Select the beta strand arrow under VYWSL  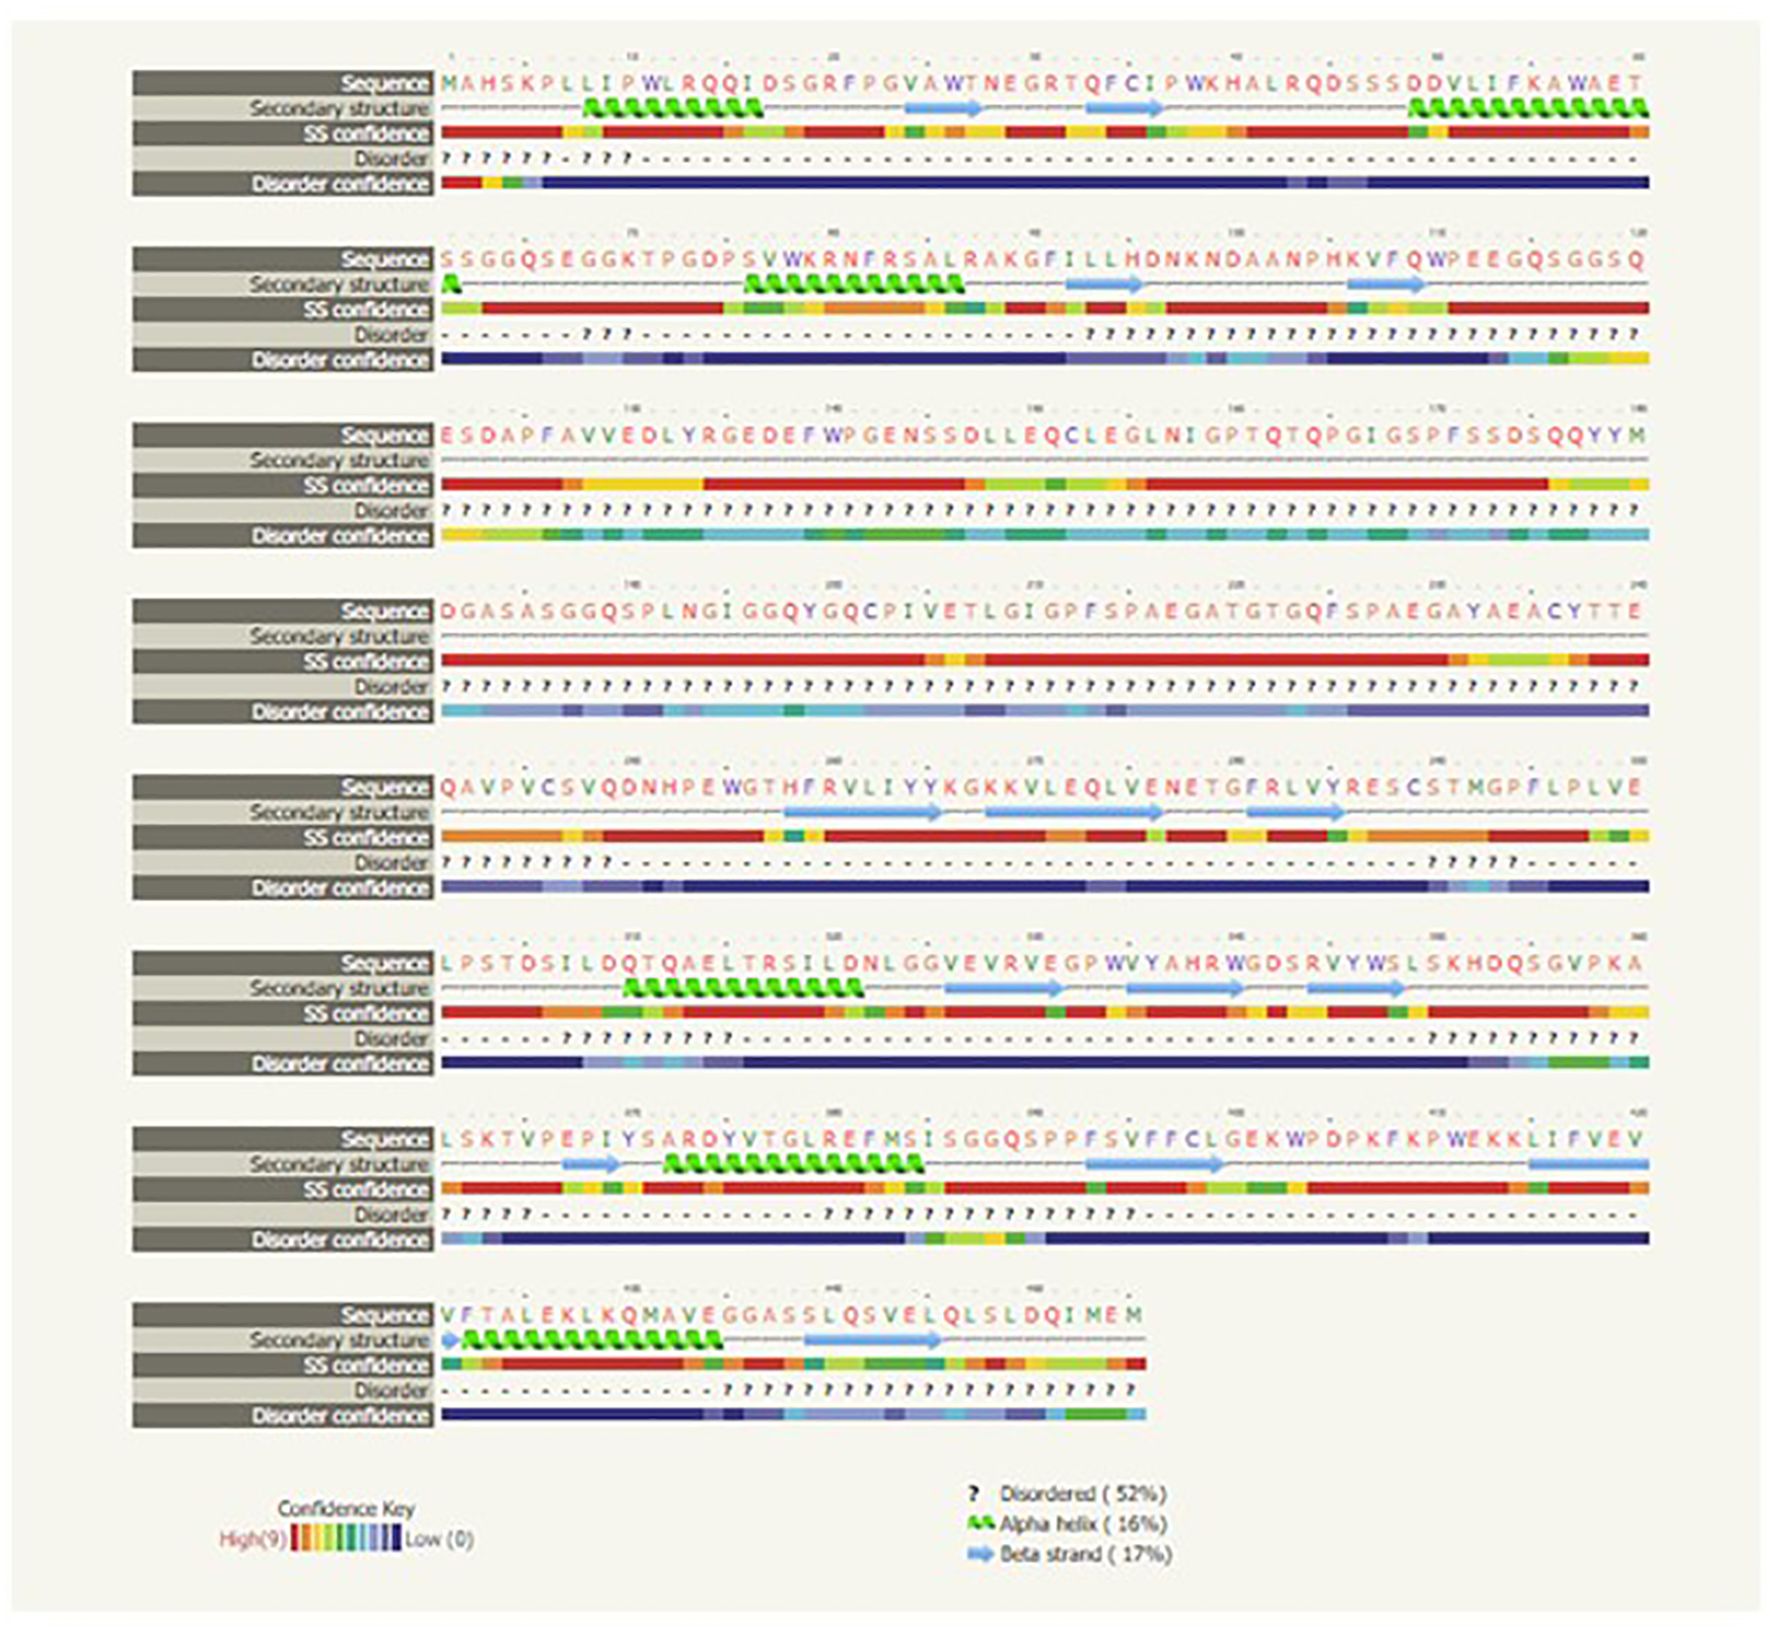pos(1357,988)
